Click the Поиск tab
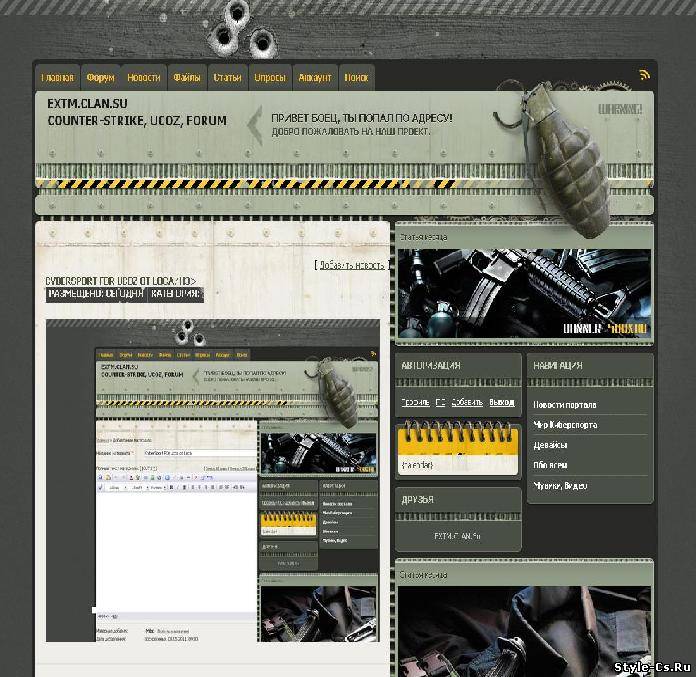This screenshot has width=696, height=677. 356,77
